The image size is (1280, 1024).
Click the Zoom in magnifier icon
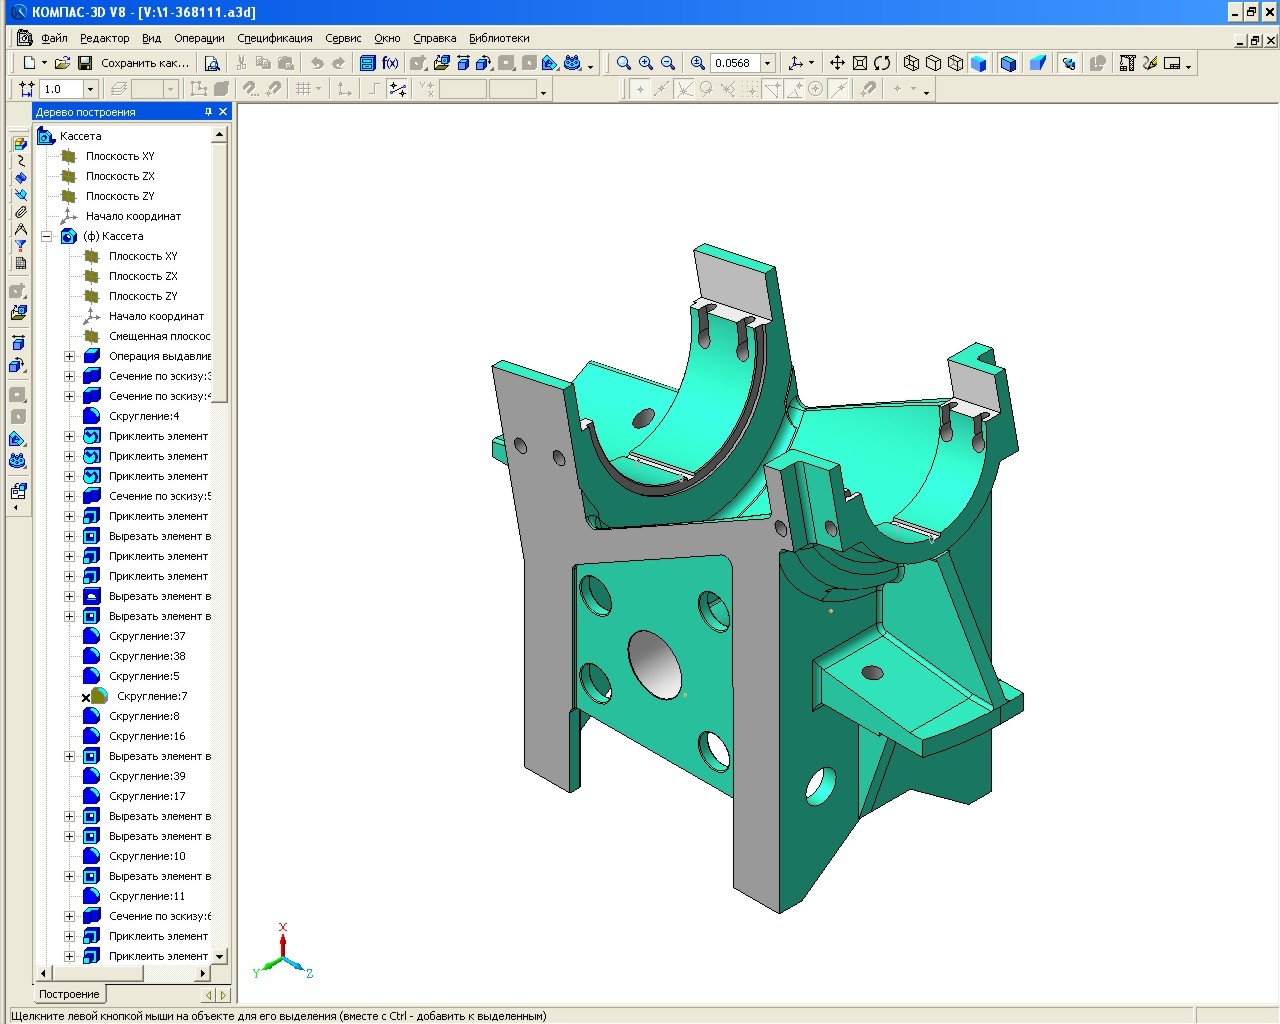click(646, 63)
